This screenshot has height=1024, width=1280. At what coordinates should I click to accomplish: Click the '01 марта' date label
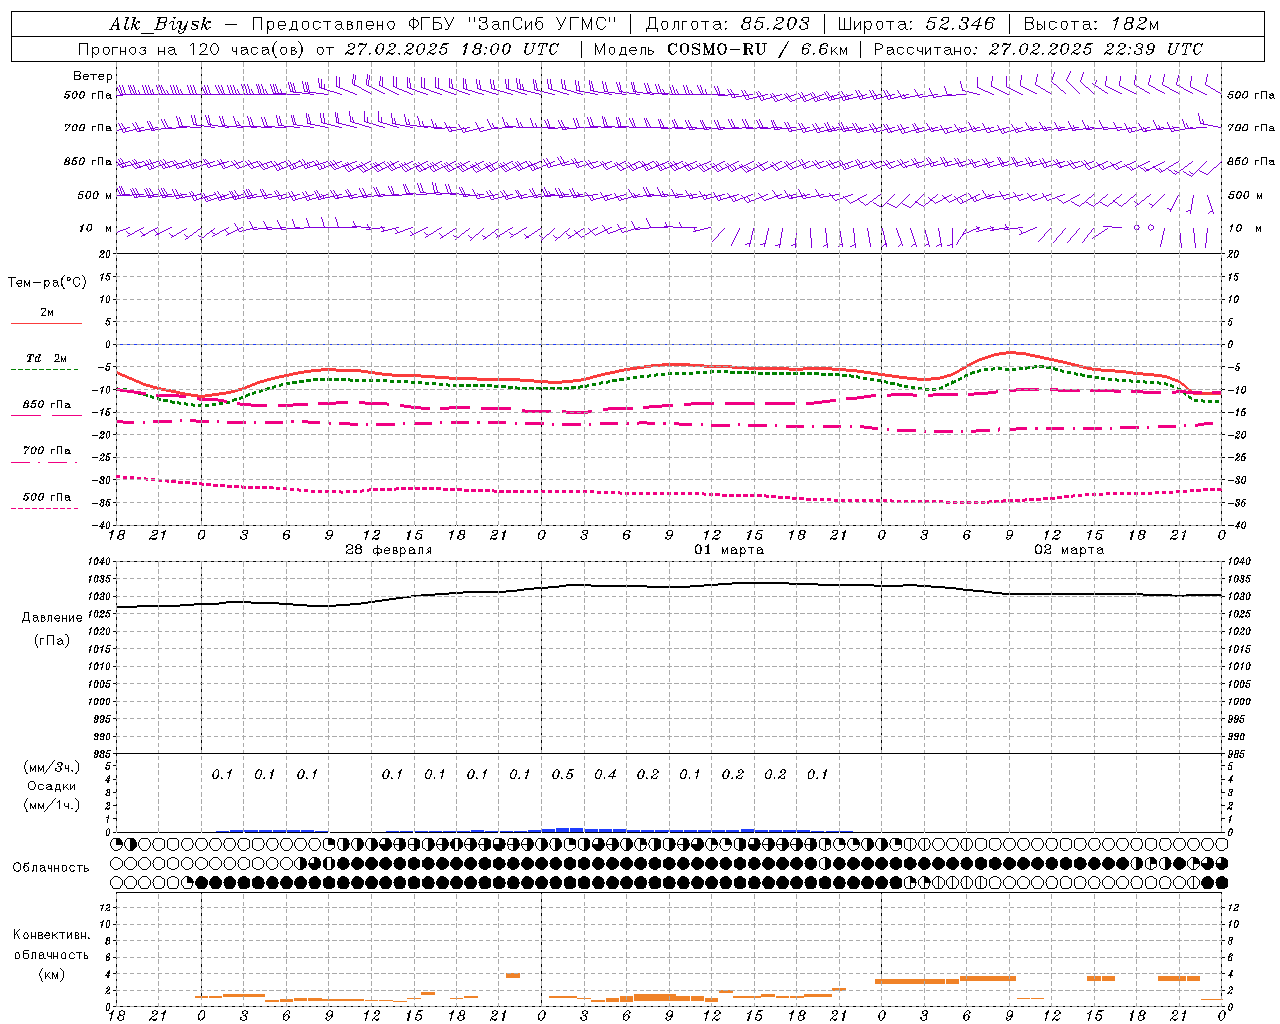pos(729,550)
